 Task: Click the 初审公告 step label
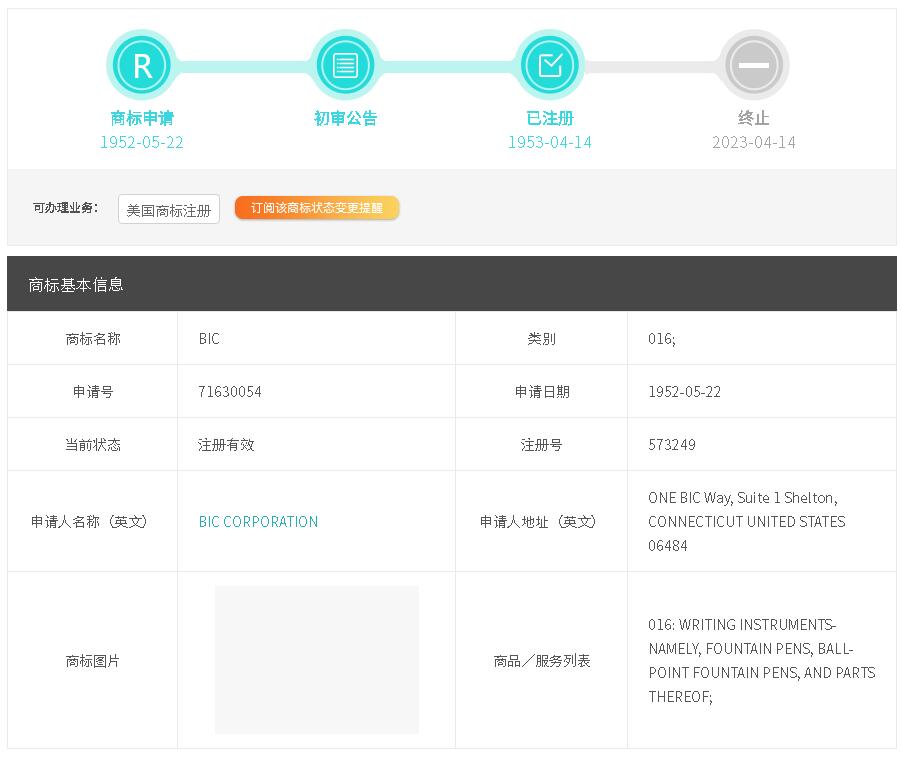pos(345,118)
